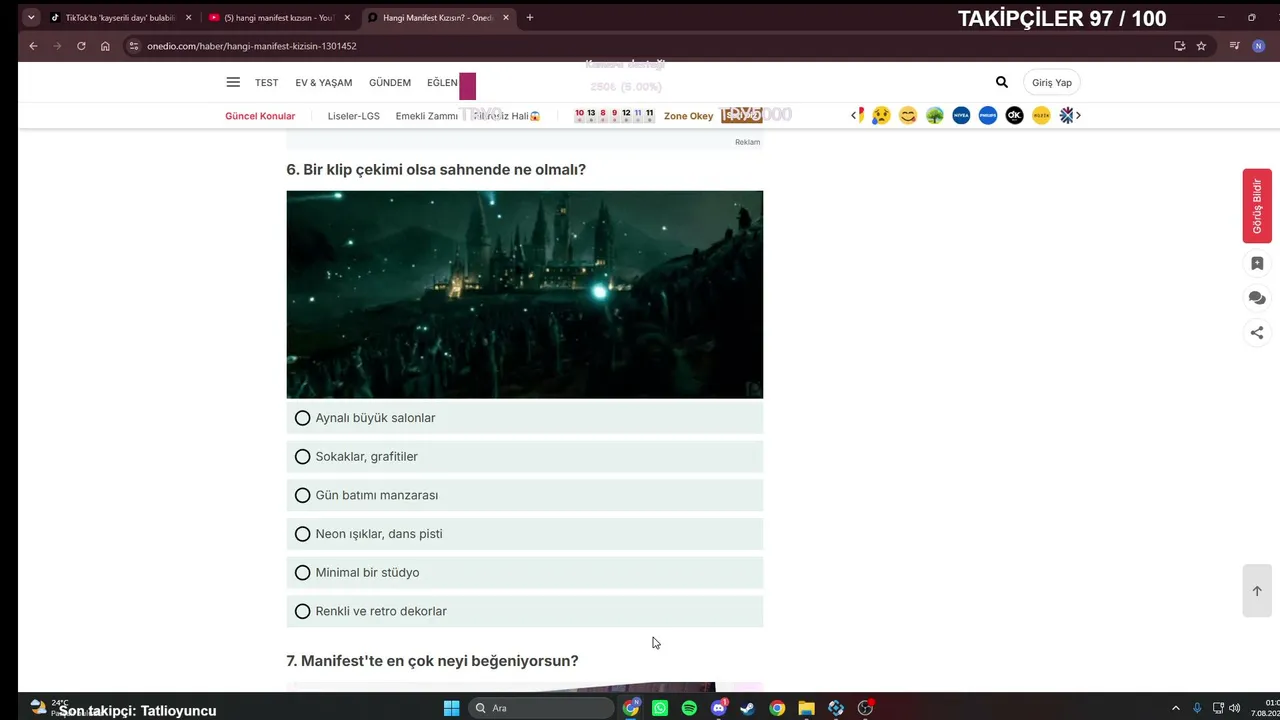The width and height of the screenshot is (1280, 720).
Task: Open the black OK brand logo
Action: (1014, 115)
